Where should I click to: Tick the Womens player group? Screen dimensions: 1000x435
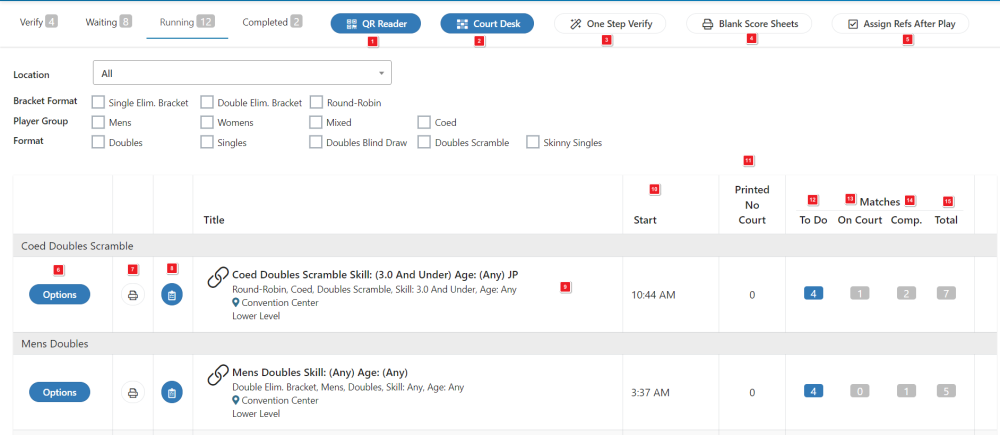point(207,122)
